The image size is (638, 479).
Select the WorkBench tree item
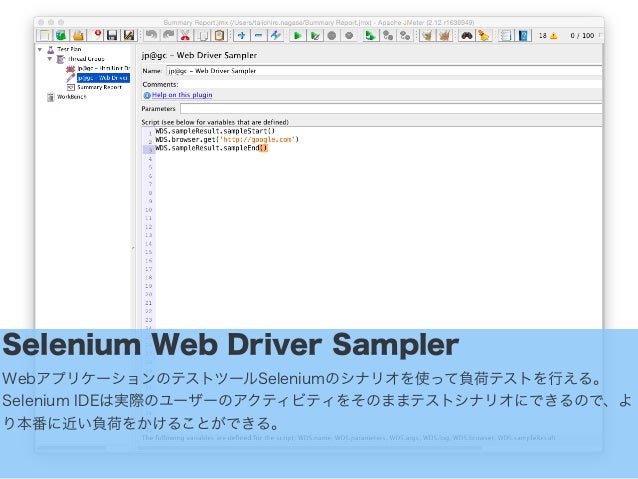(x=72, y=97)
